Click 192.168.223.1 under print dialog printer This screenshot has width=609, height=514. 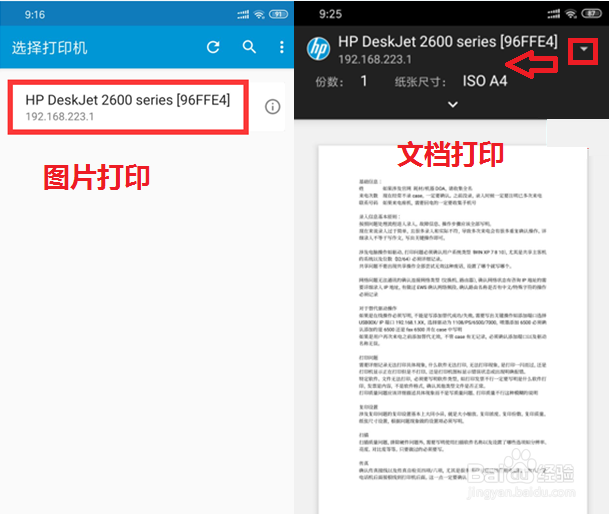[x=375, y=59]
